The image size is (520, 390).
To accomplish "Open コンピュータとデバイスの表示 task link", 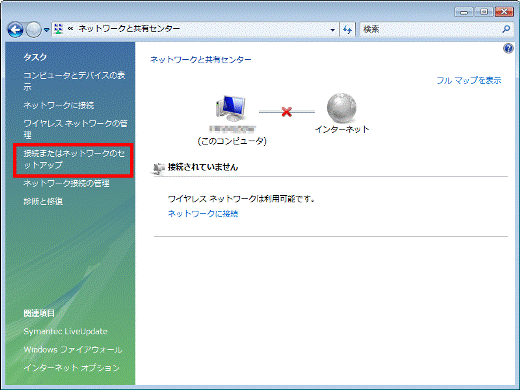I will click(x=74, y=81).
